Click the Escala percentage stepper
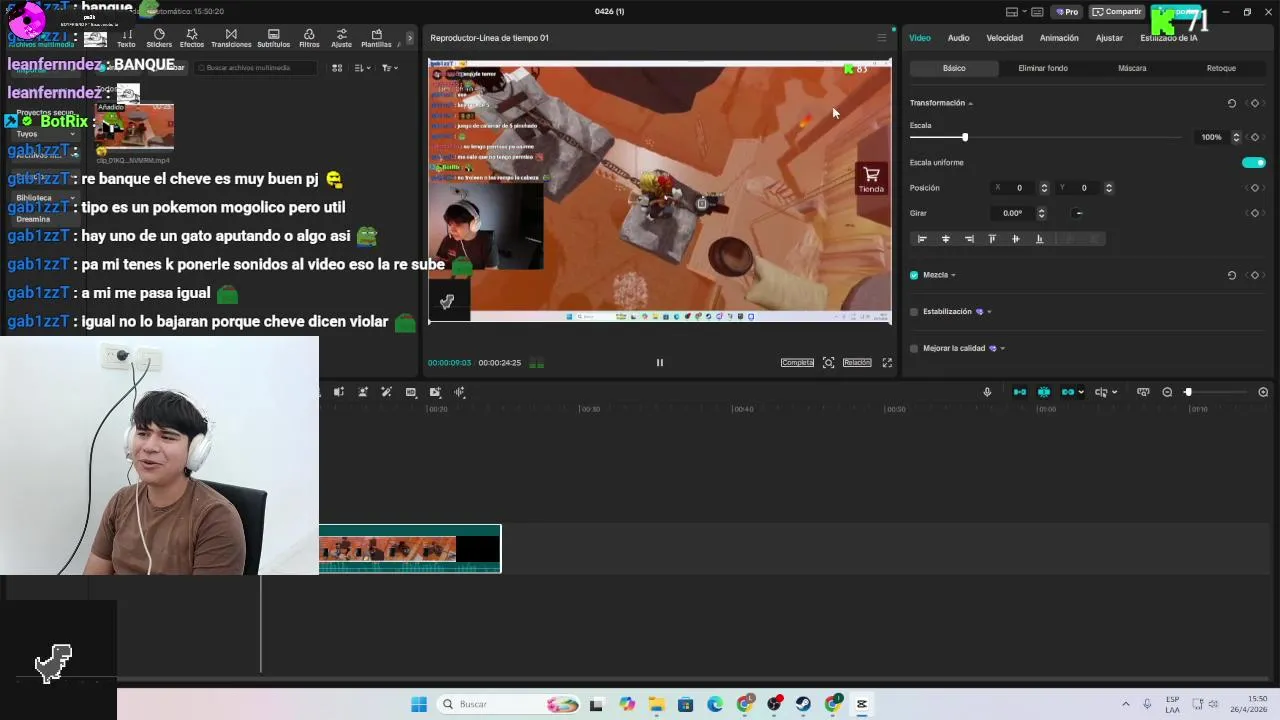This screenshot has width=1280, height=720. [1236, 137]
